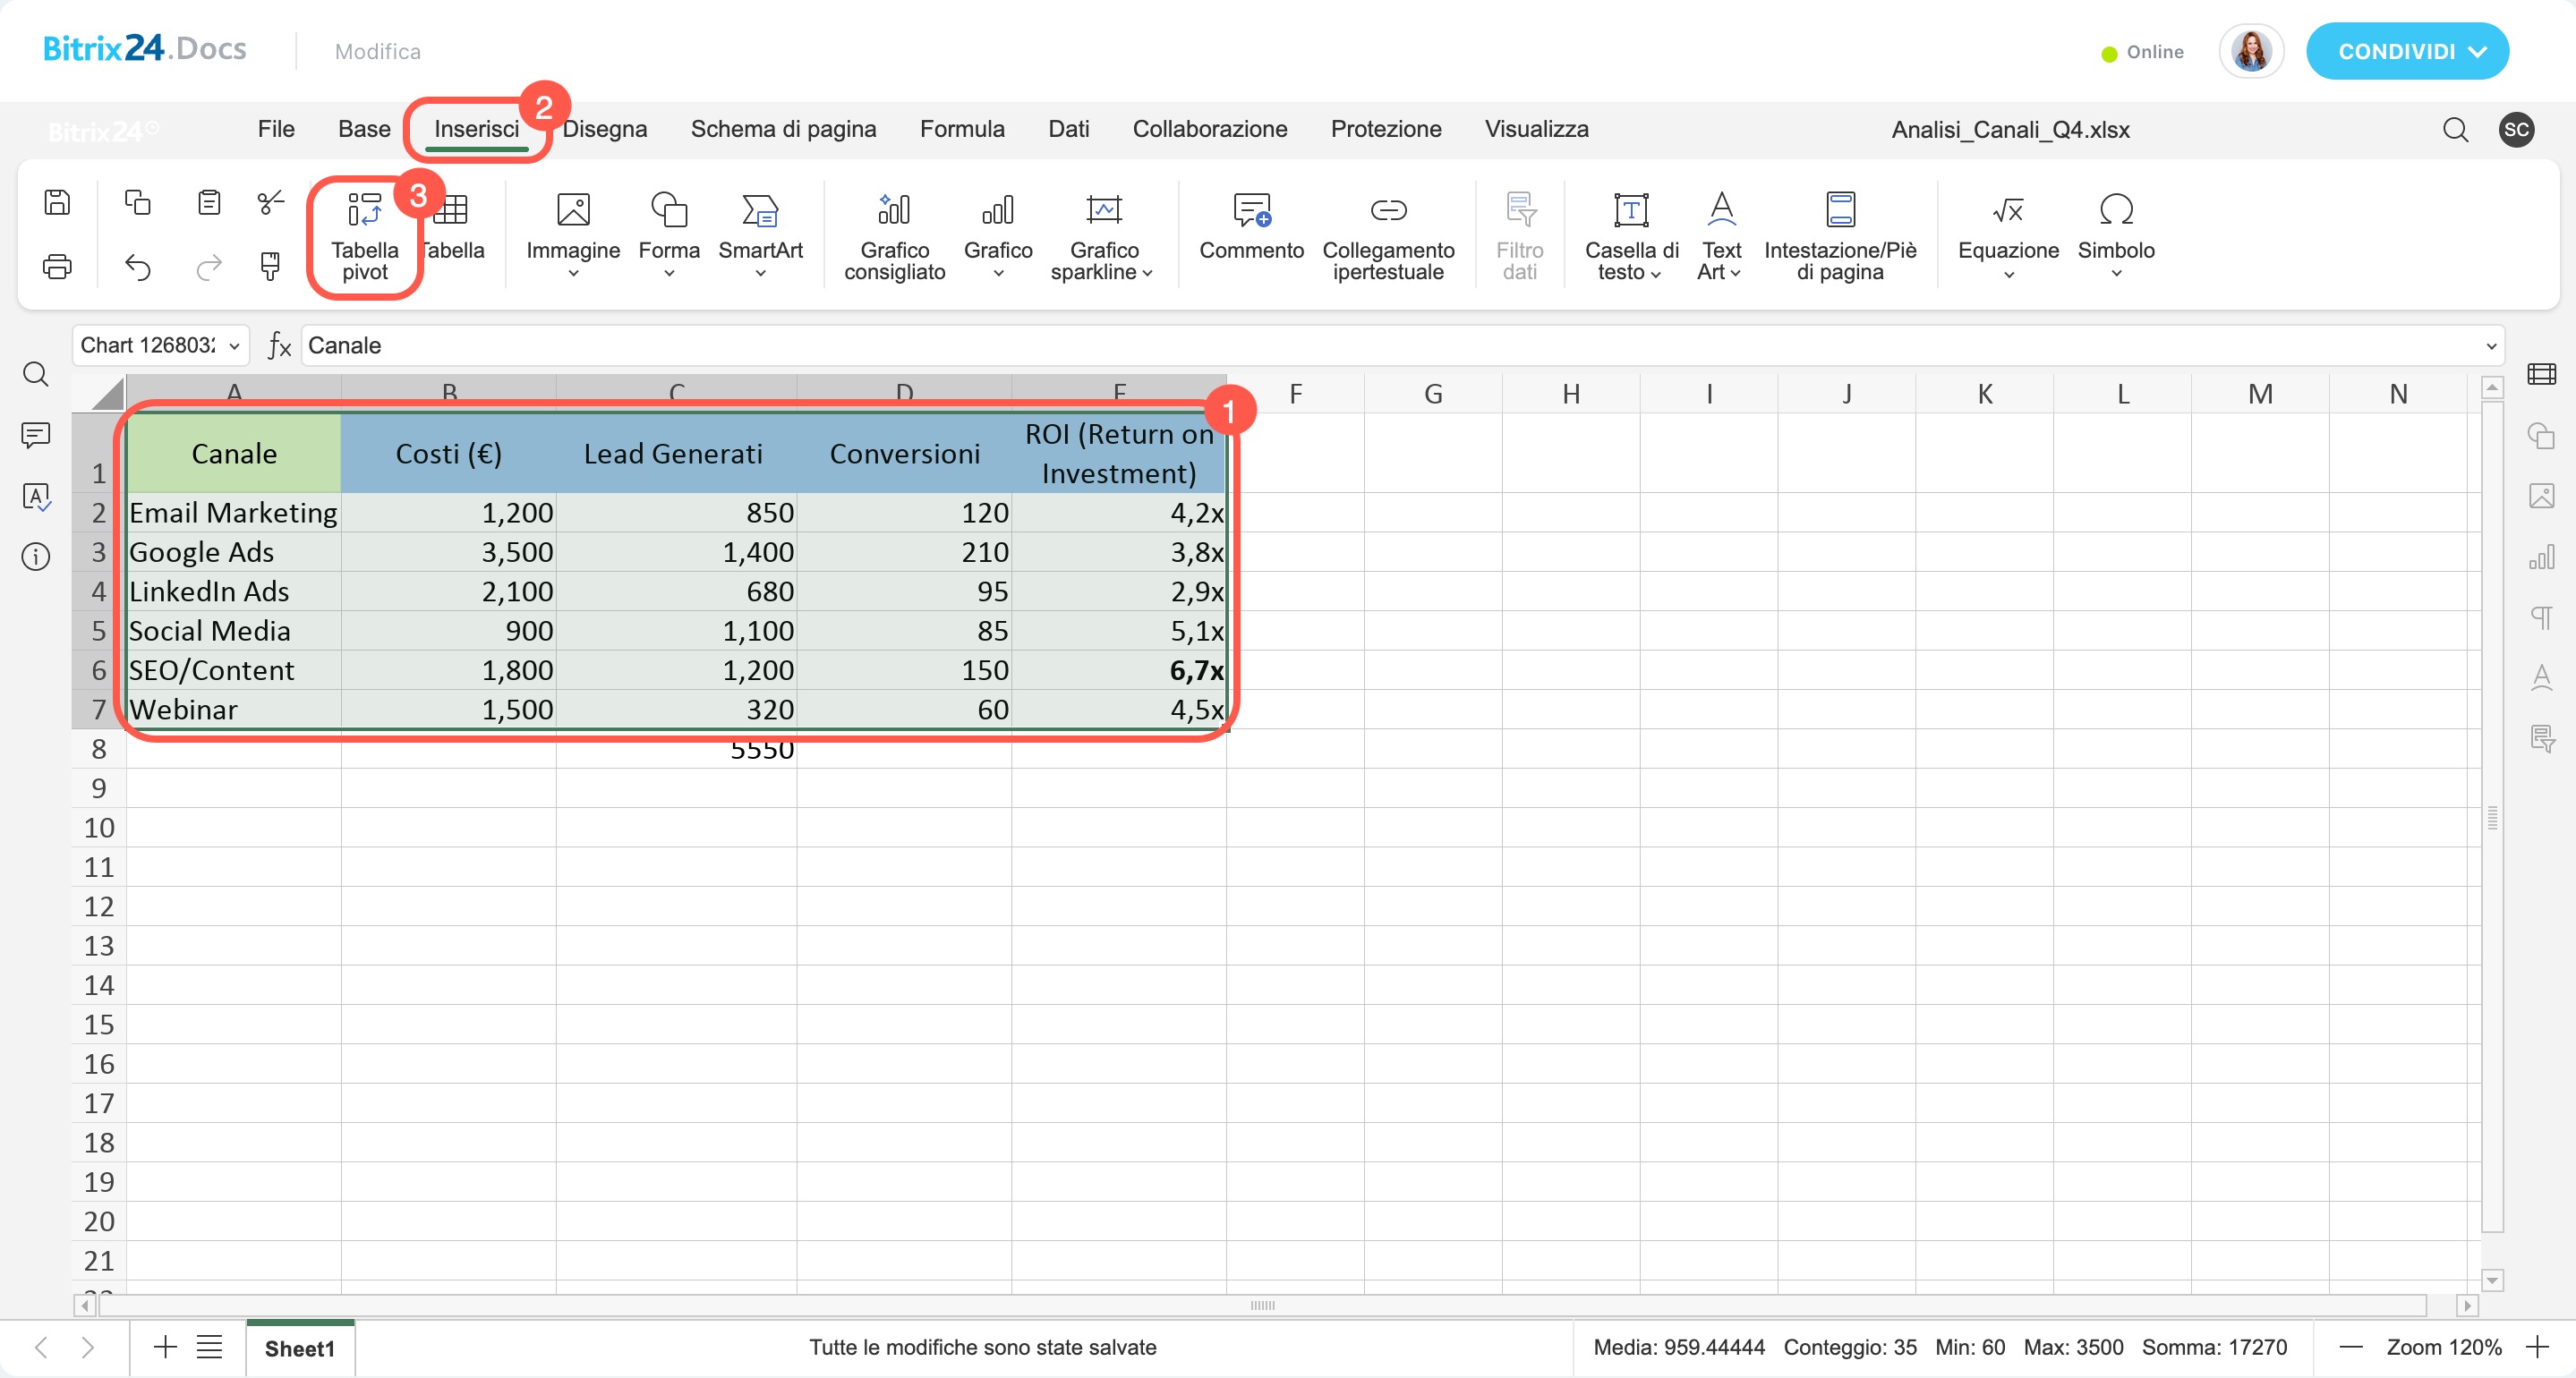Click the CONDIVIDI button
The image size is (2576, 1378).
pyautogui.click(x=2405, y=52)
